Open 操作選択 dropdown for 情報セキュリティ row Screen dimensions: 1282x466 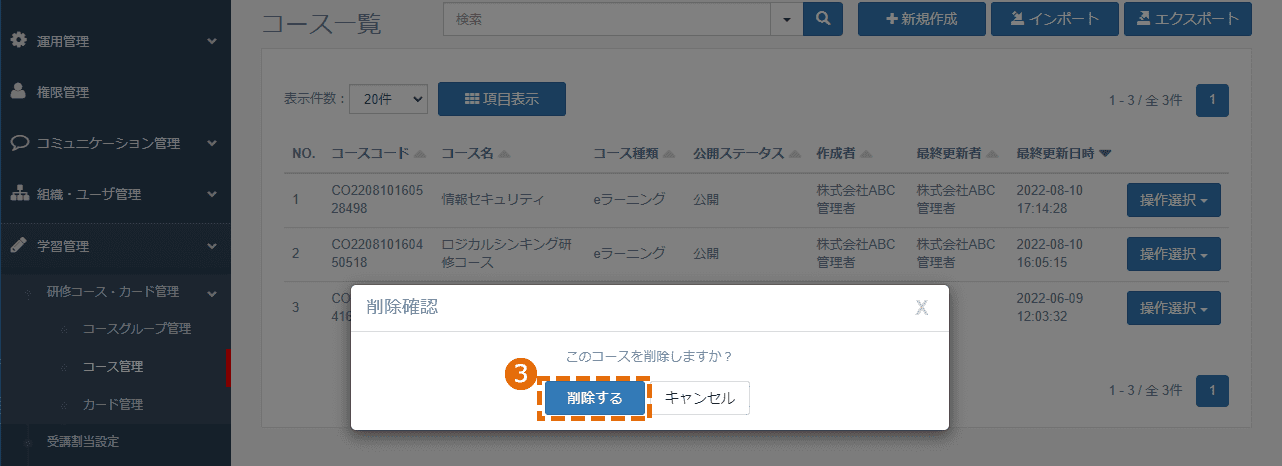pos(1174,199)
